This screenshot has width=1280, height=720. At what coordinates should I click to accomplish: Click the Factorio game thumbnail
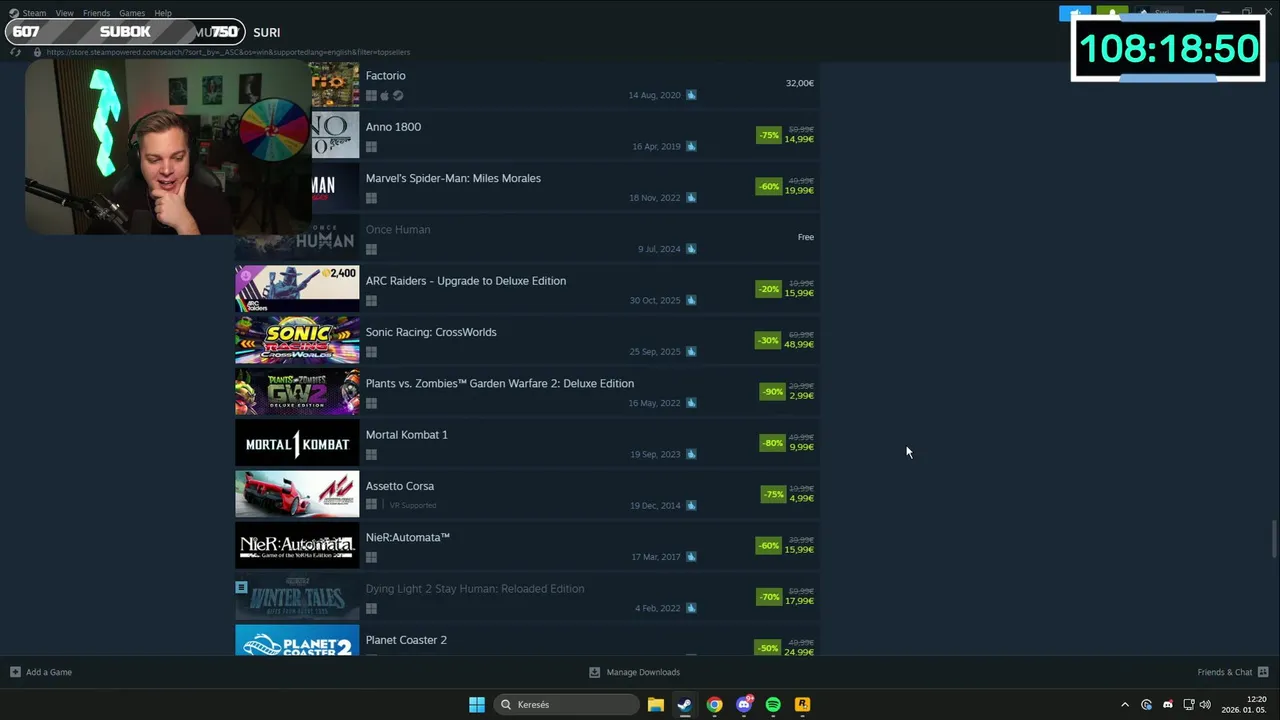[x=334, y=84]
